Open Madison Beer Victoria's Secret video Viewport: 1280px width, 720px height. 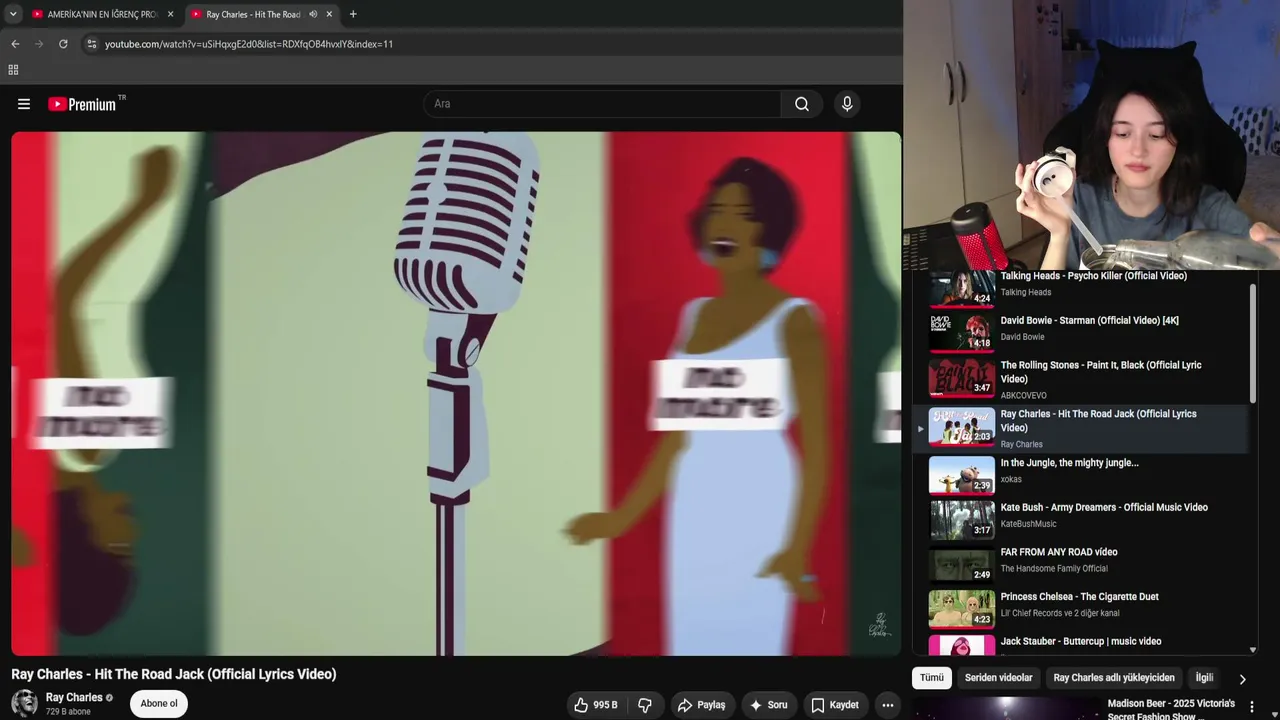[x=1171, y=709]
